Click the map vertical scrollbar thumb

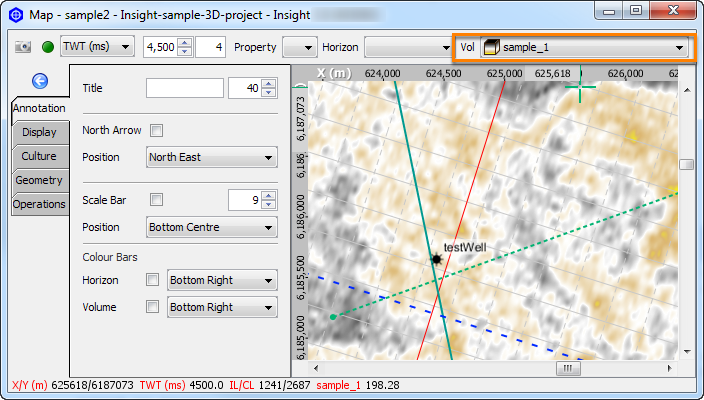686,164
